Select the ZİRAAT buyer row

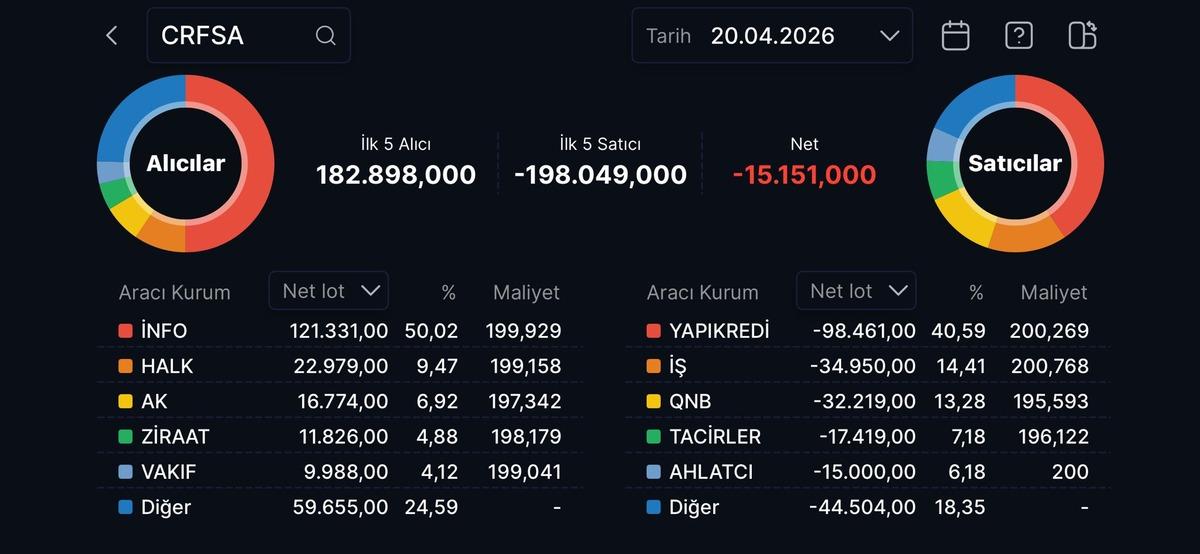(340, 437)
